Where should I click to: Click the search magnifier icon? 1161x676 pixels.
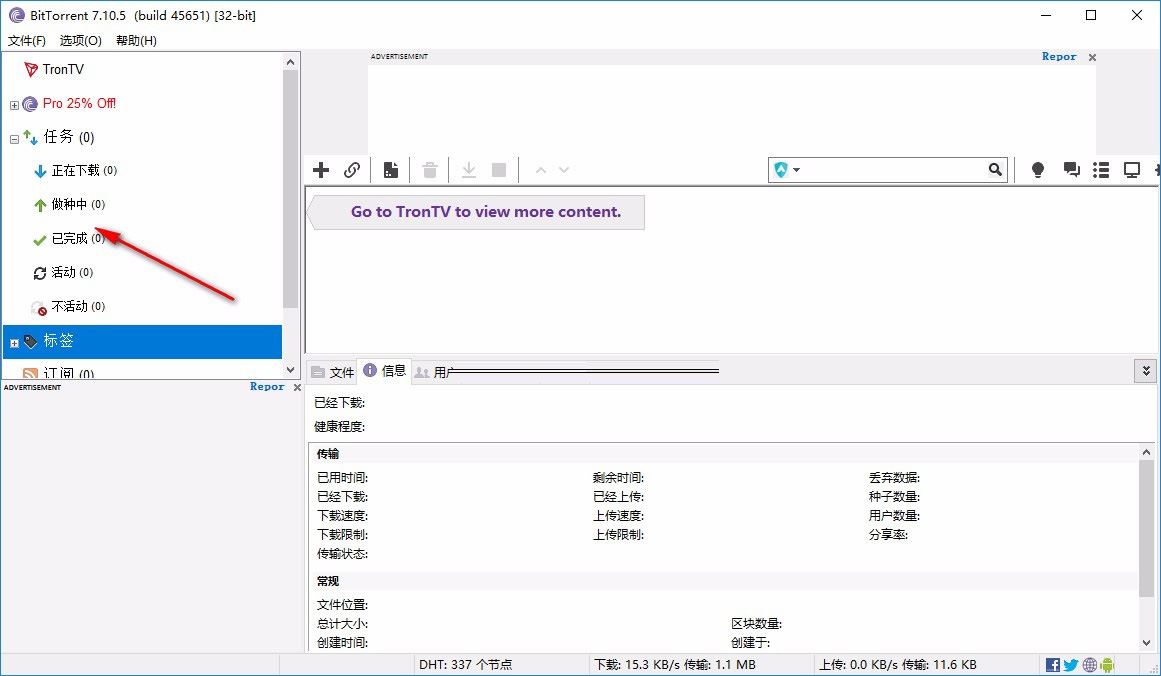(x=995, y=170)
